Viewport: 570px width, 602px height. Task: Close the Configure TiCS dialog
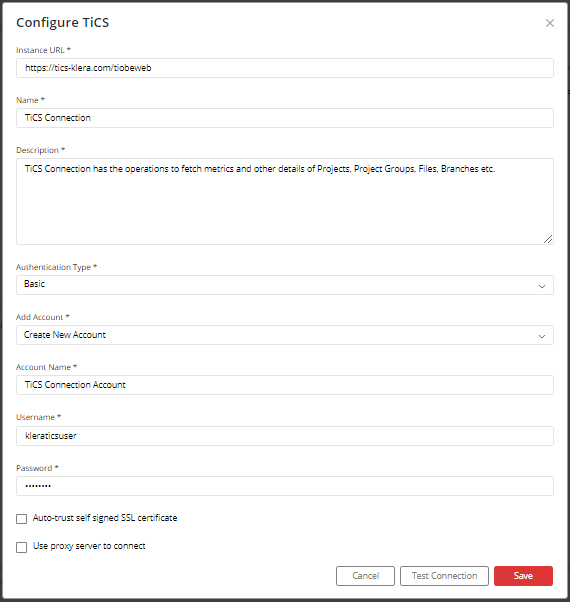(x=550, y=23)
